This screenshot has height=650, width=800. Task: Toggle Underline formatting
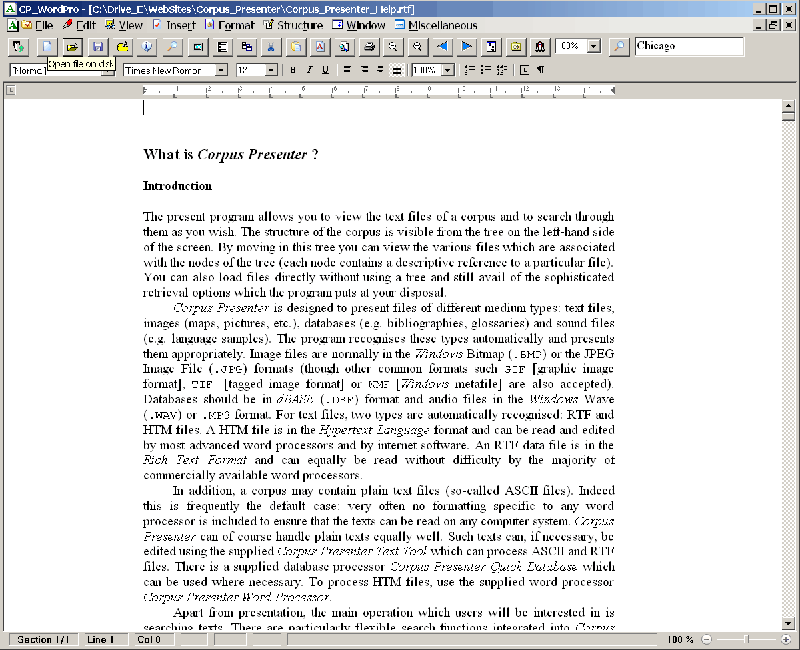326,70
